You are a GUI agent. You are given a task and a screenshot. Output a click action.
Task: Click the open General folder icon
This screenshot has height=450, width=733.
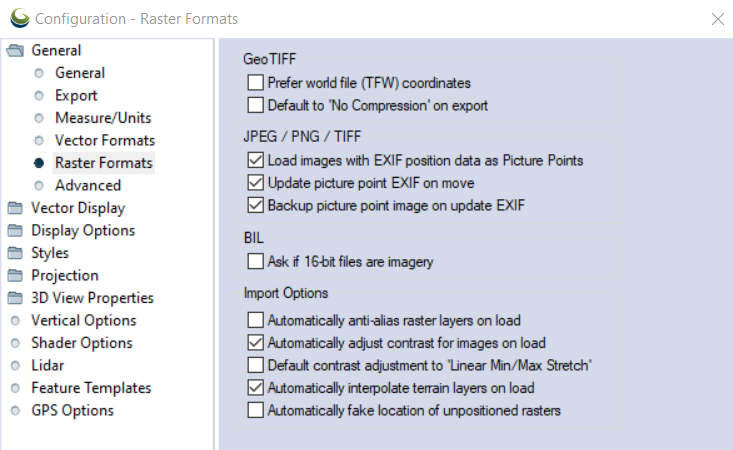coord(15,50)
